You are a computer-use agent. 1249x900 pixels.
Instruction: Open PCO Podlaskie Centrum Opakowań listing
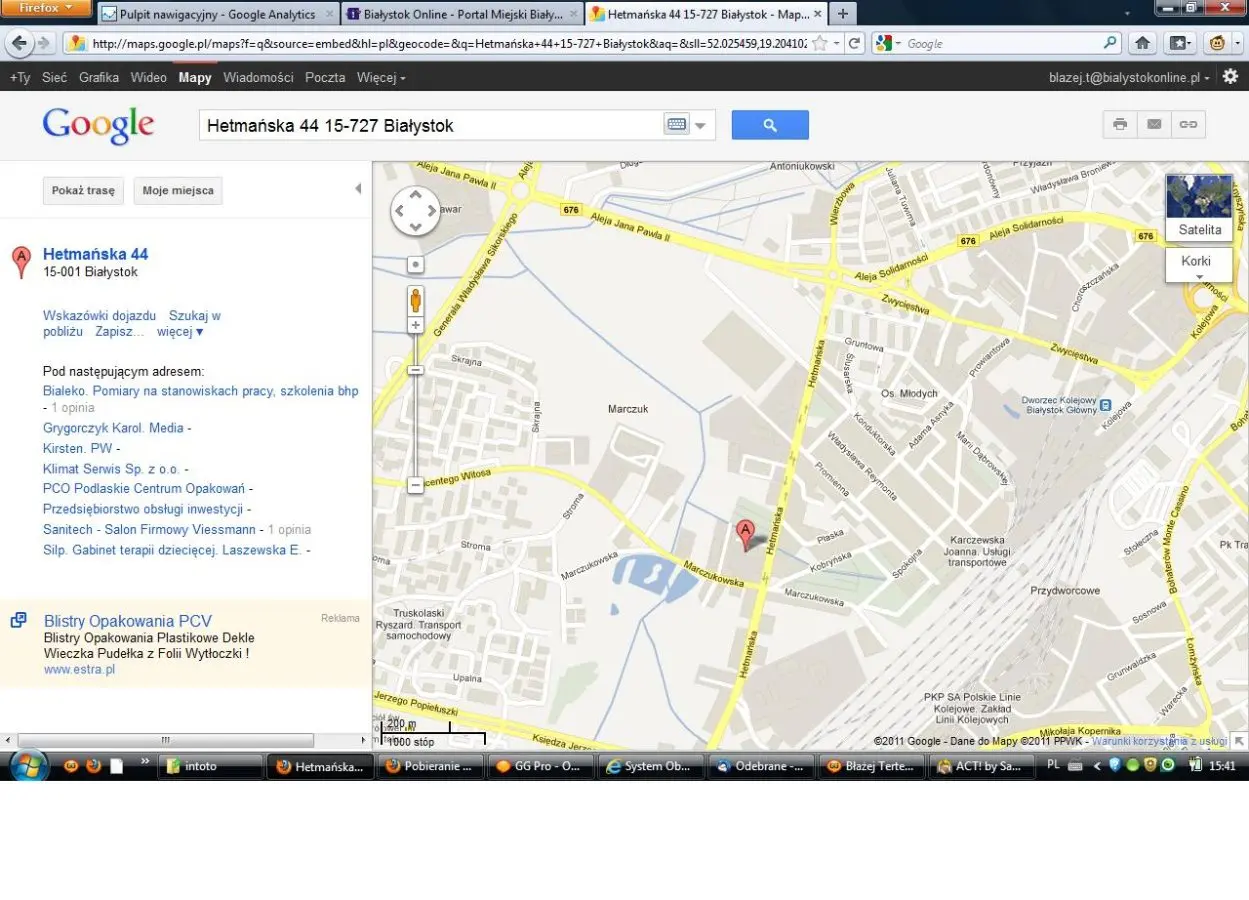coord(144,488)
